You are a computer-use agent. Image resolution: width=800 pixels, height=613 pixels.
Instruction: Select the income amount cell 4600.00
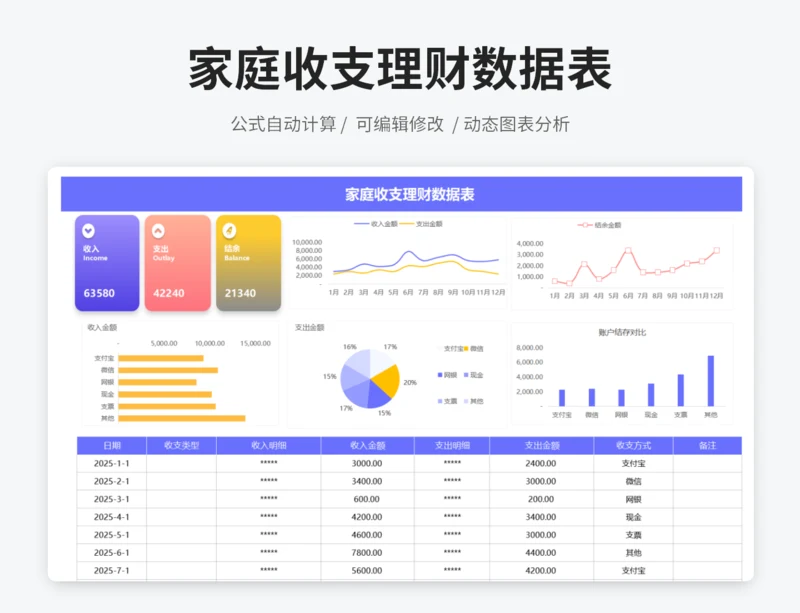(x=367, y=535)
